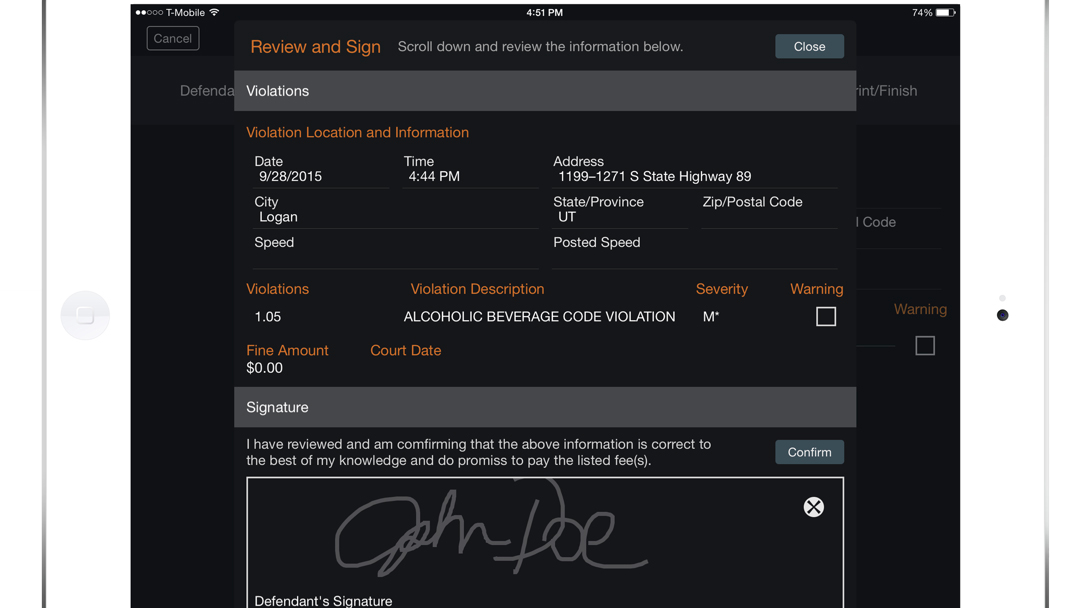Set a Court Date in the empty field

[x=430, y=367]
